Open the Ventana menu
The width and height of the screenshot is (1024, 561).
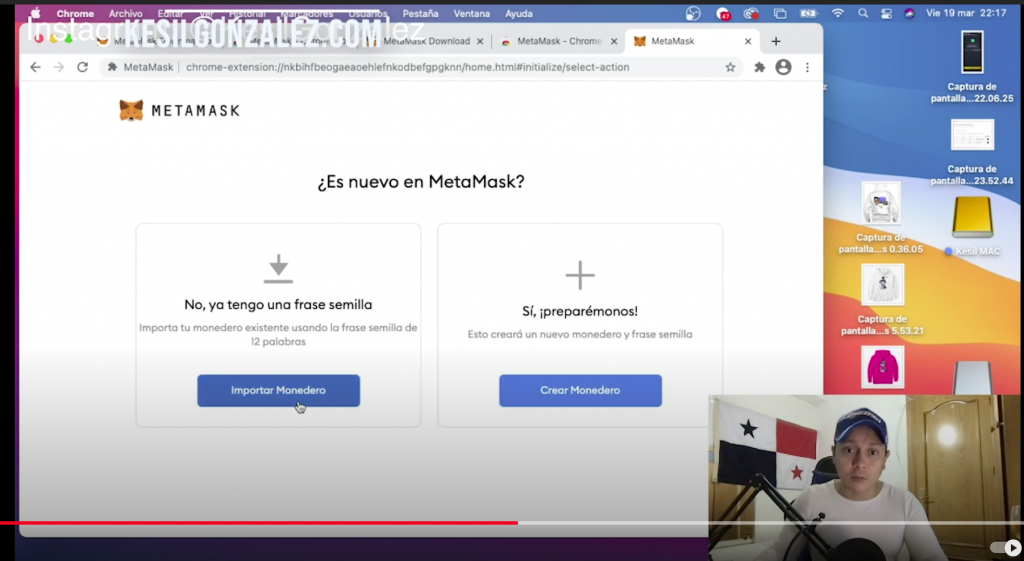click(472, 14)
